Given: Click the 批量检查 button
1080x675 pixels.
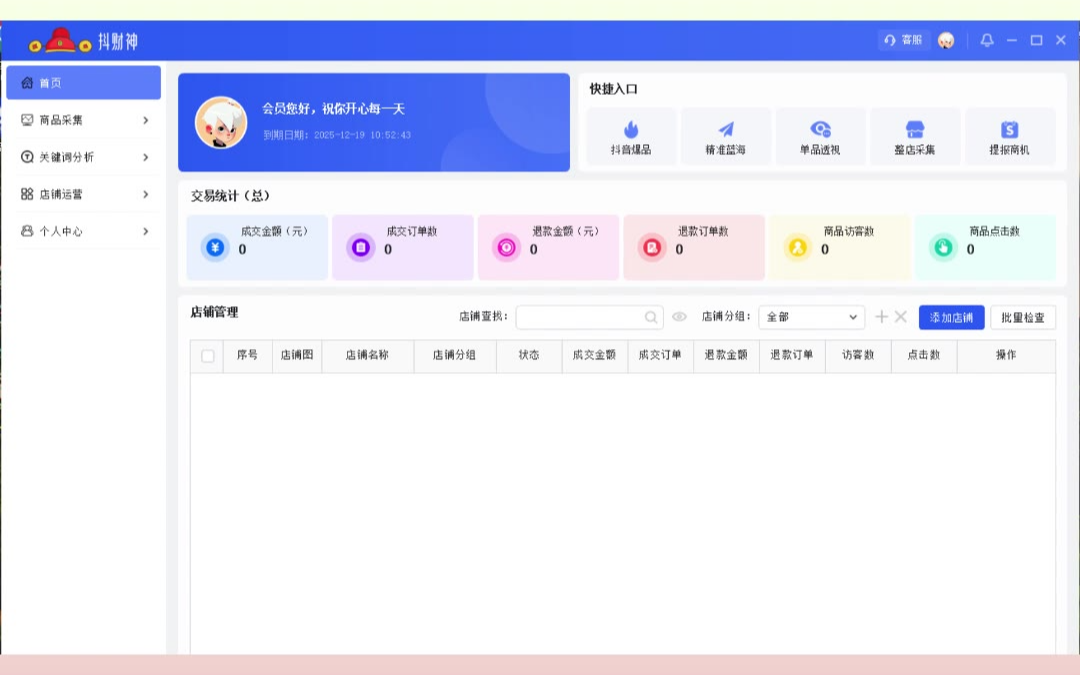Looking at the screenshot, I should pyautogui.click(x=1022, y=317).
